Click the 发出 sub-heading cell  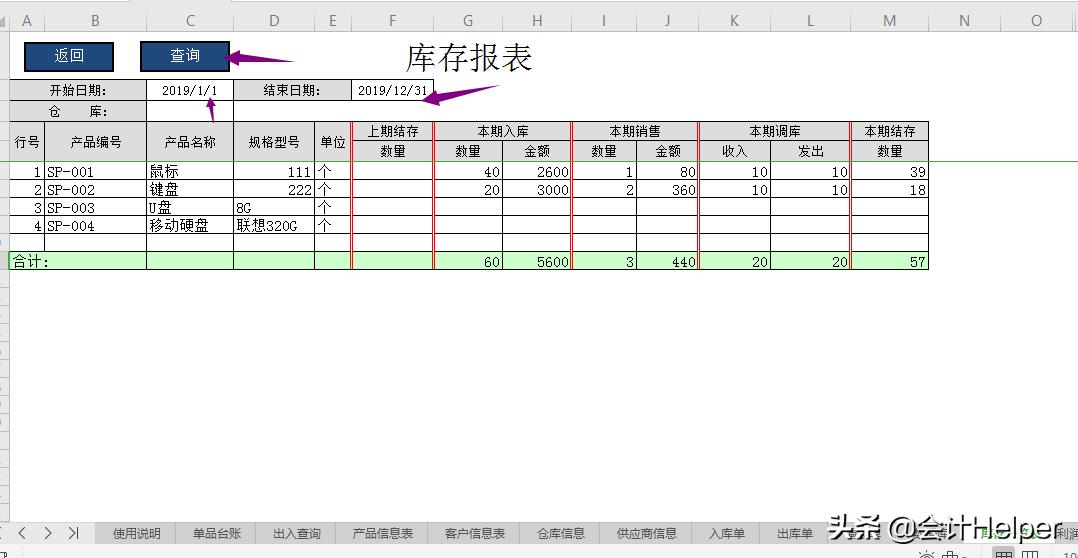tap(811, 151)
